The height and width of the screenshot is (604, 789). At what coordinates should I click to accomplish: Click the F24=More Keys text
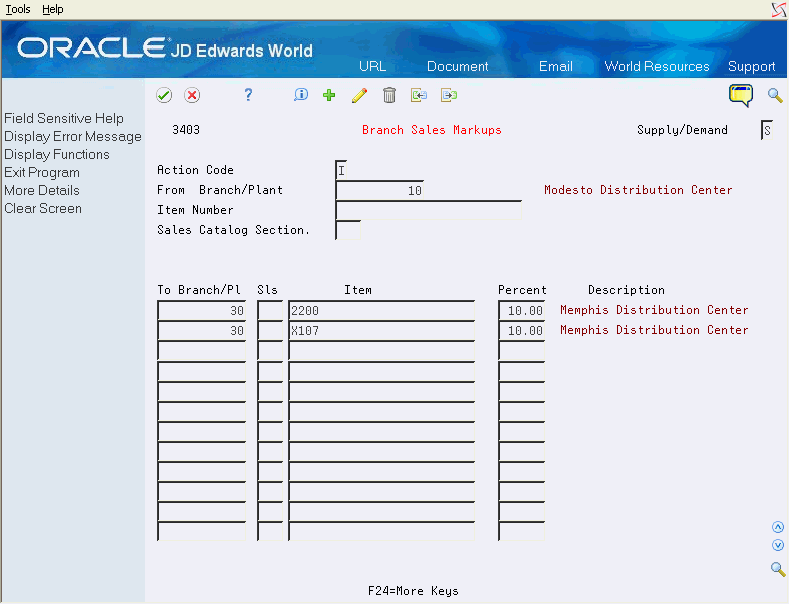coord(413,591)
